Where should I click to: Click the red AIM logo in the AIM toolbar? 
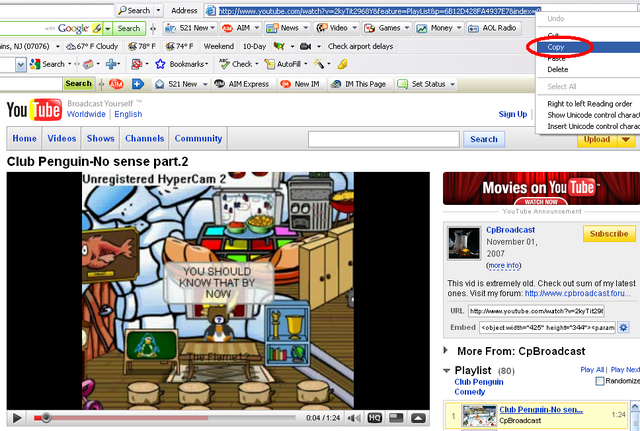click(x=116, y=84)
